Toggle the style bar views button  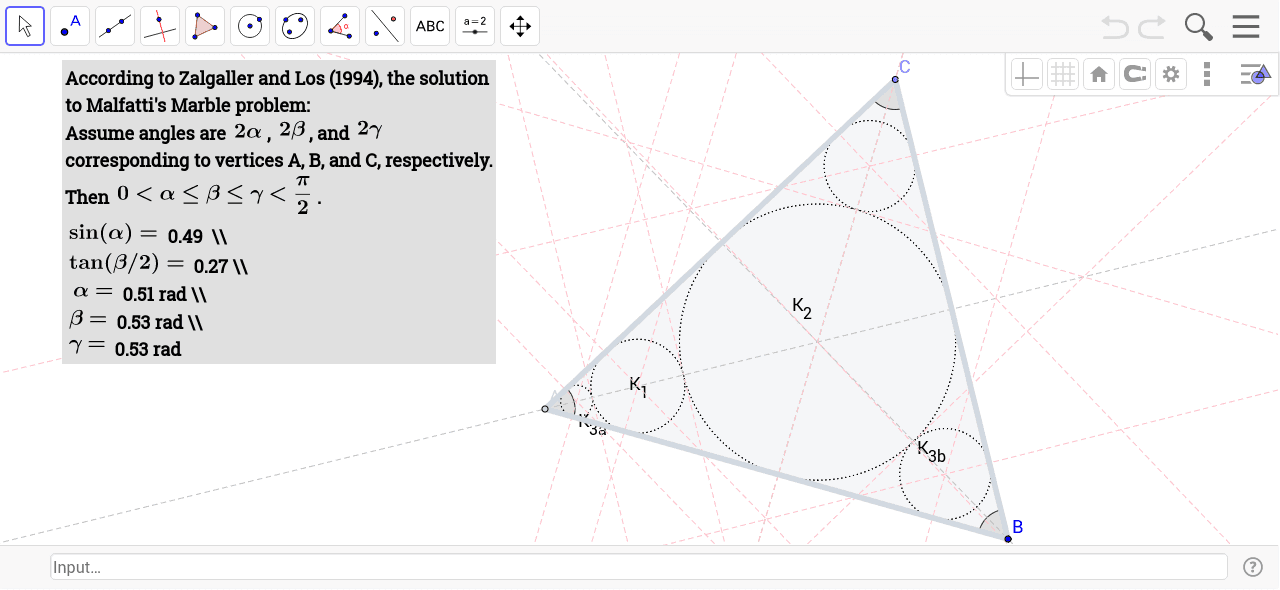point(1255,74)
